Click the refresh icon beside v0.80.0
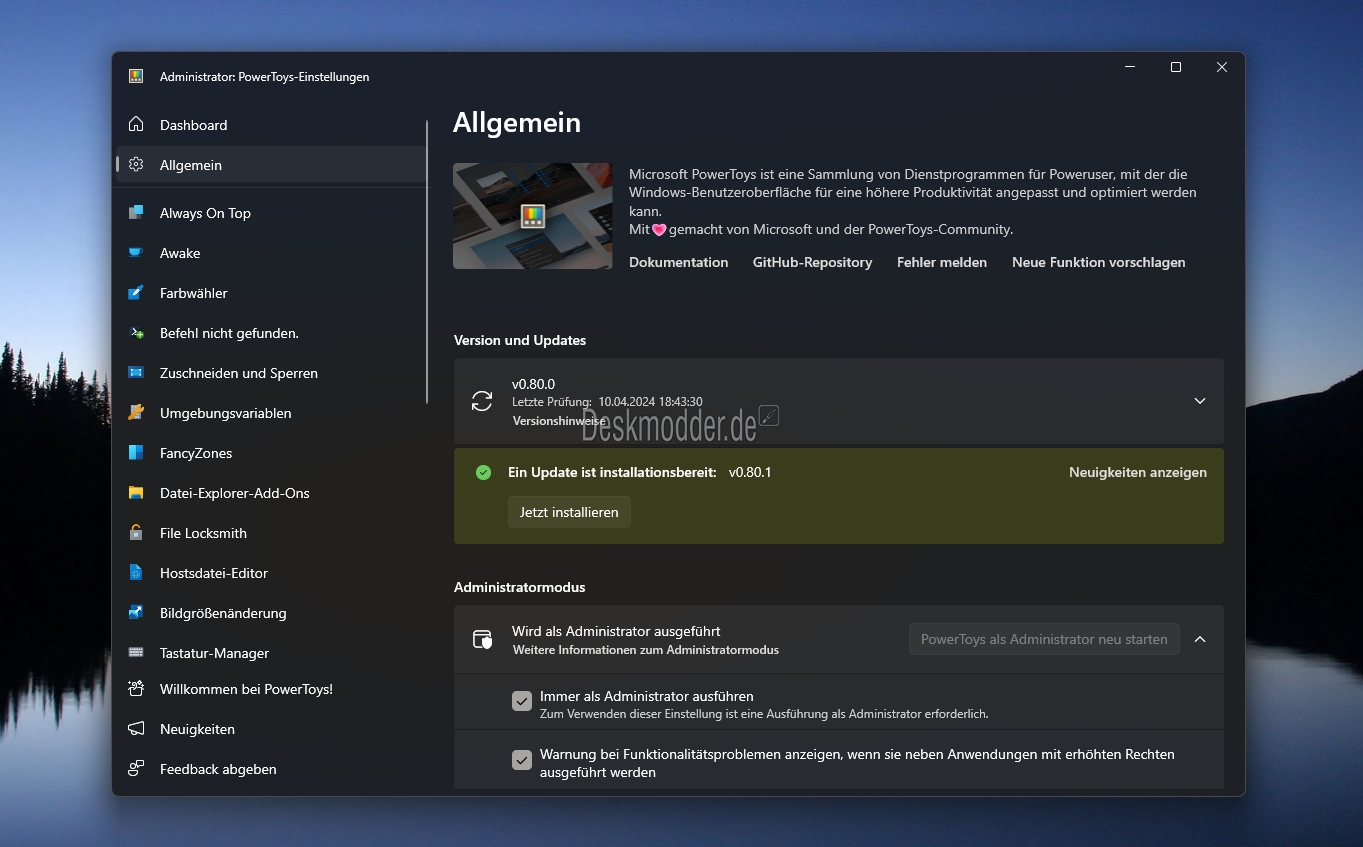The width and height of the screenshot is (1363, 847). point(482,401)
